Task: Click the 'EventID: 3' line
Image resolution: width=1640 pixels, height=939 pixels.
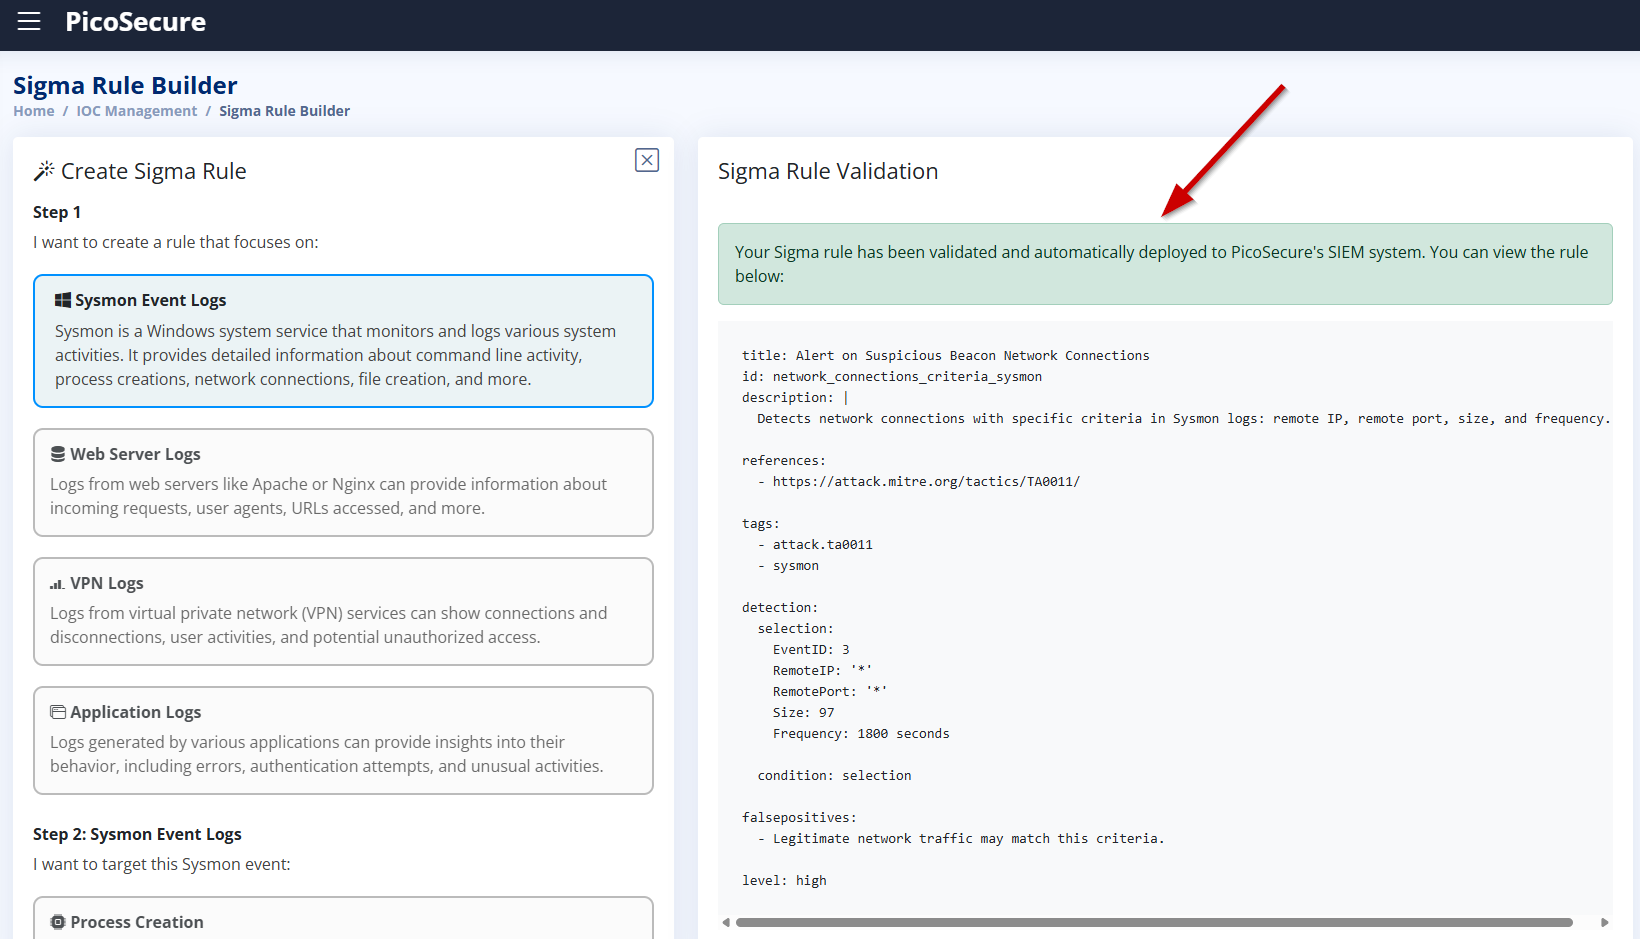Action: [811, 650]
